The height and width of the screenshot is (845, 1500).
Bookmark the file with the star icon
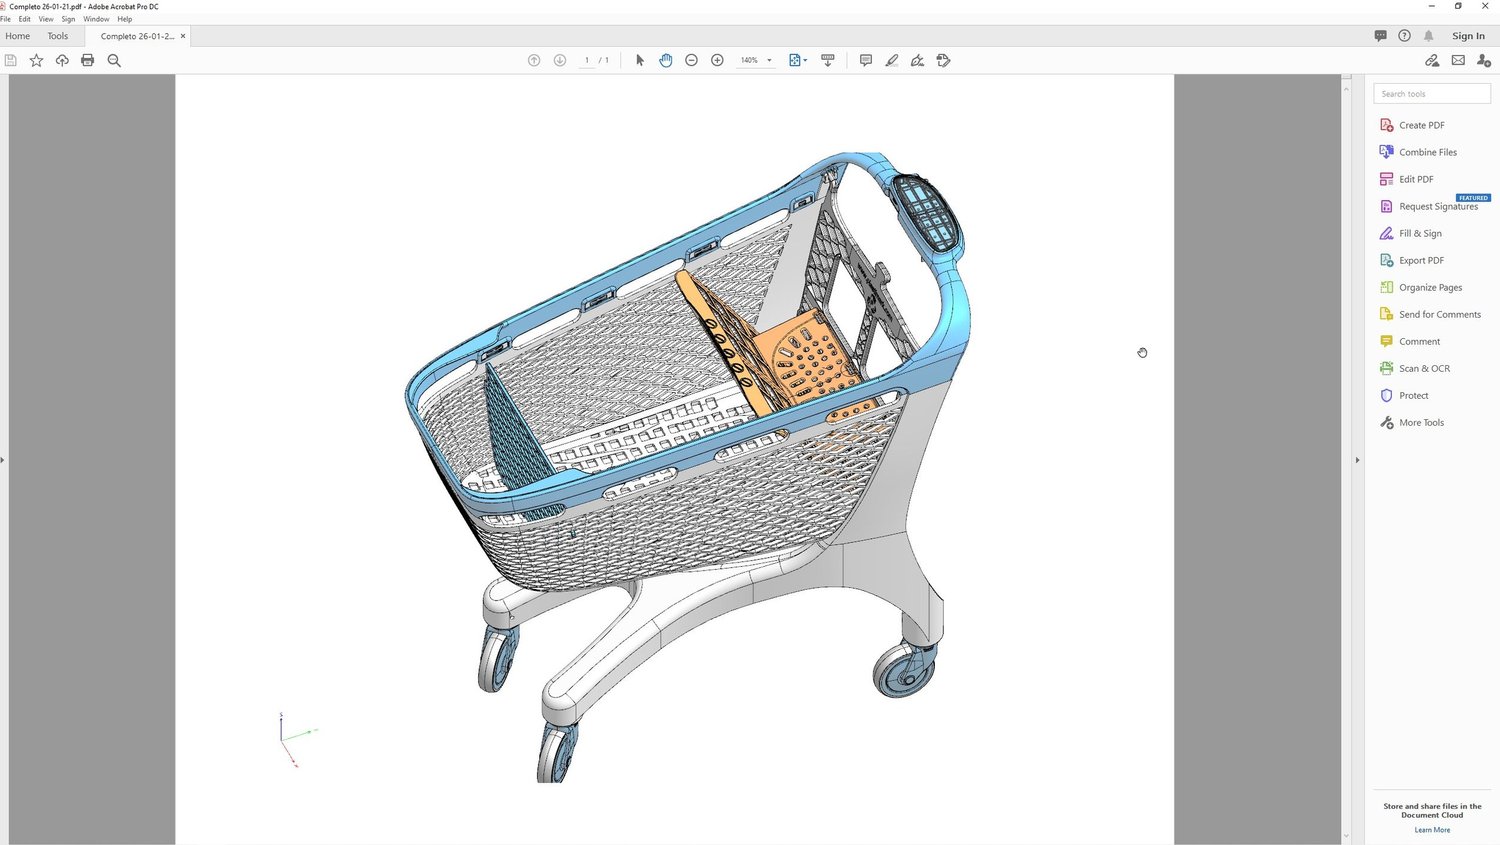[36, 60]
